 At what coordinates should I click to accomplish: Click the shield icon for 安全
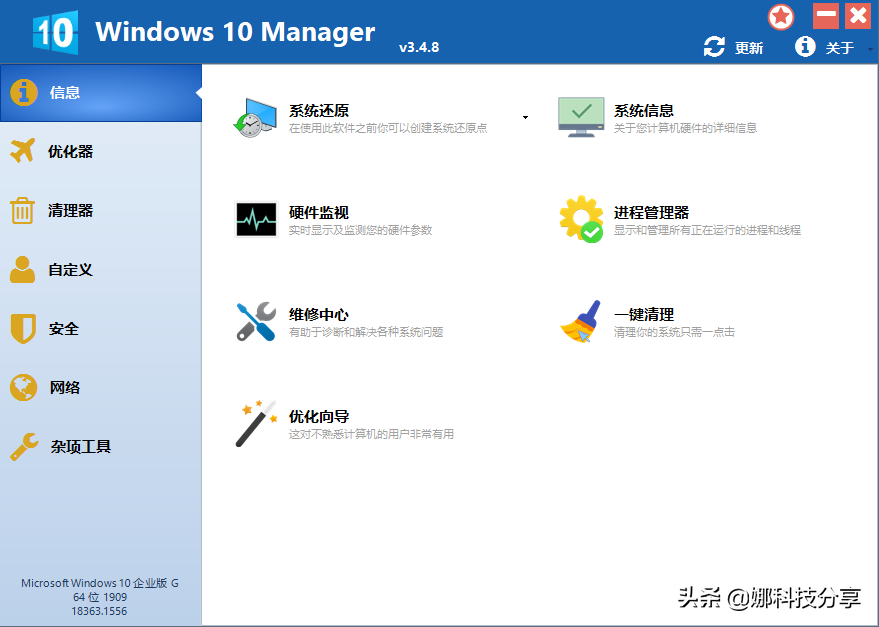[23, 329]
